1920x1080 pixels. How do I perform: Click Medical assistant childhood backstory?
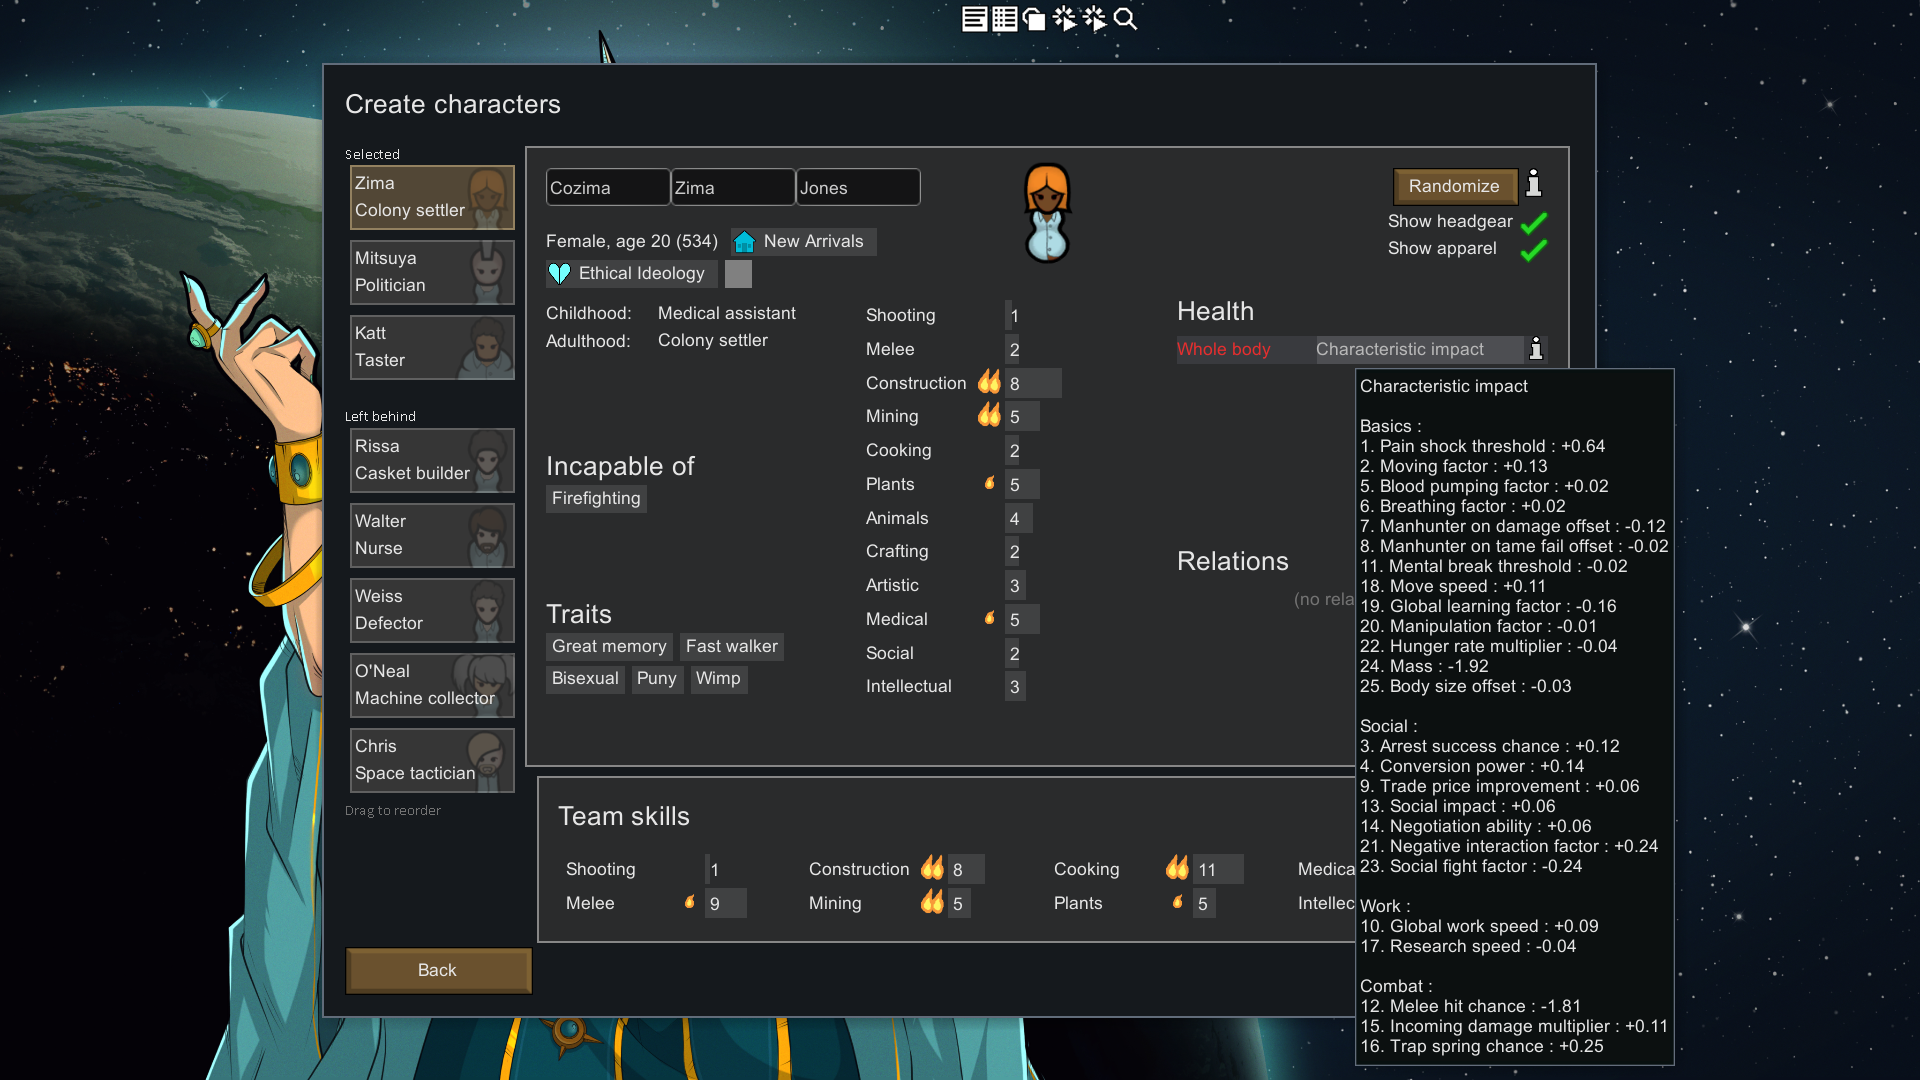(x=727, y=313)
